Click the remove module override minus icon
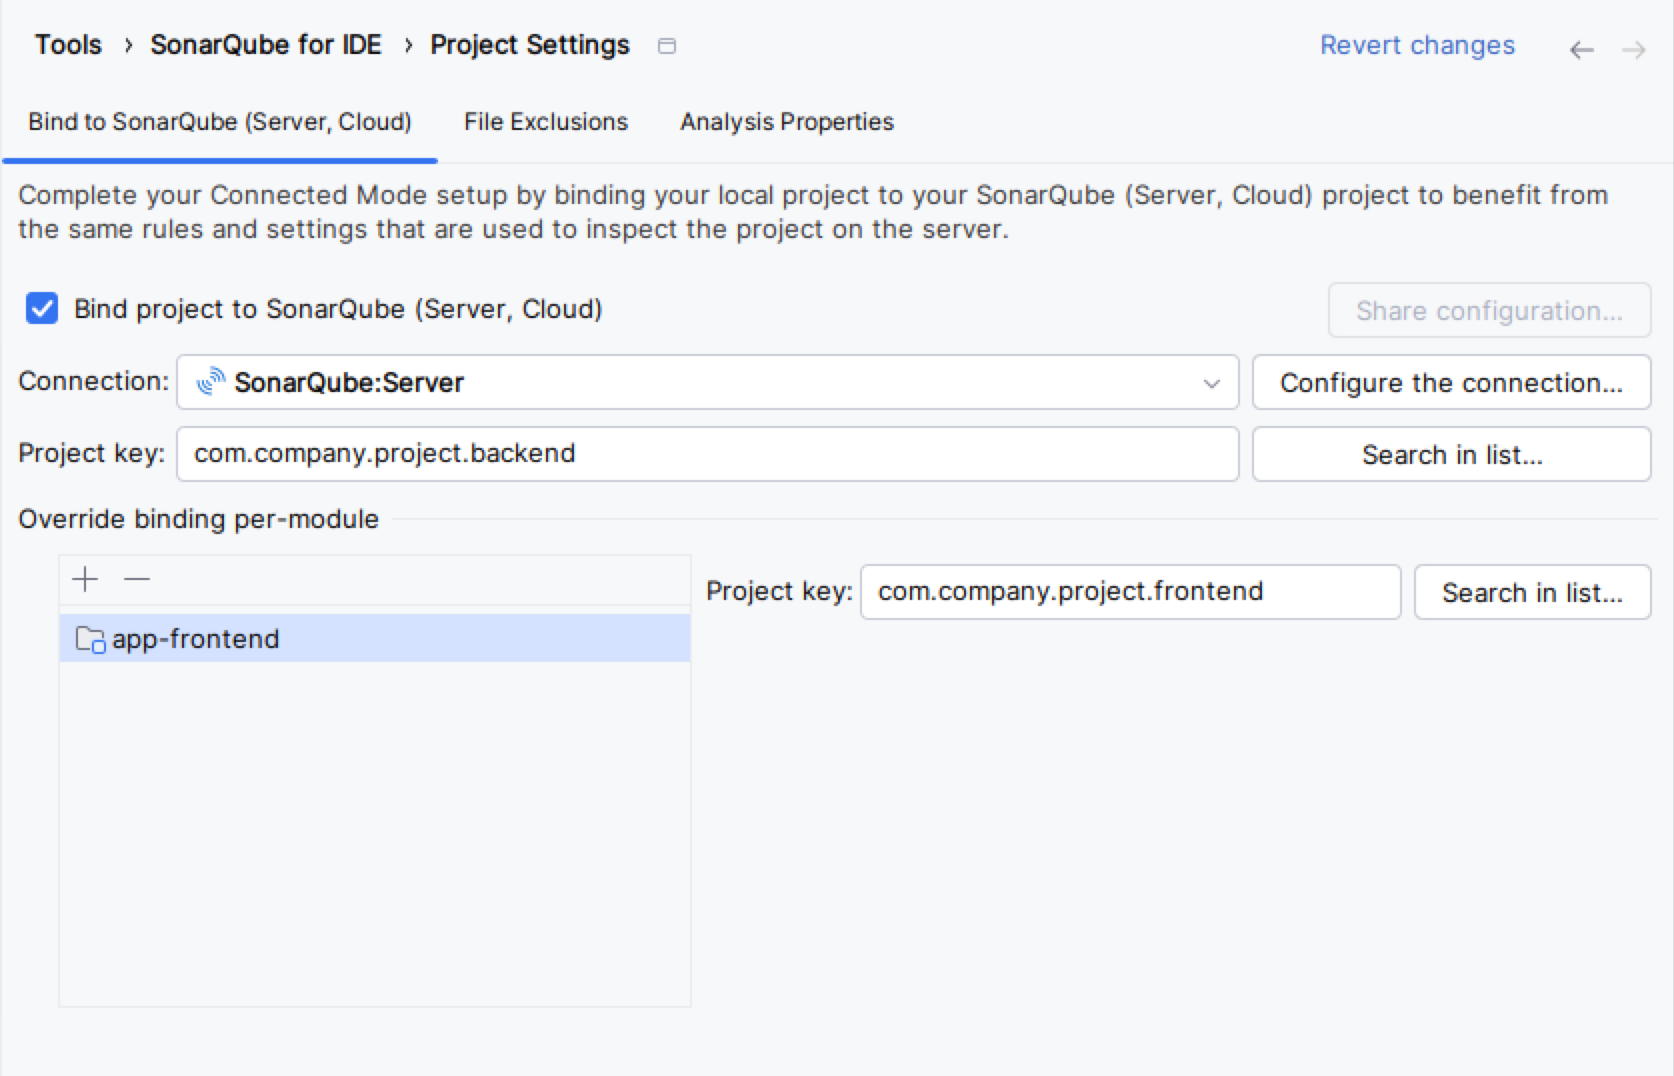The width and height of the screenshot is (1674, 1076). 137,579
